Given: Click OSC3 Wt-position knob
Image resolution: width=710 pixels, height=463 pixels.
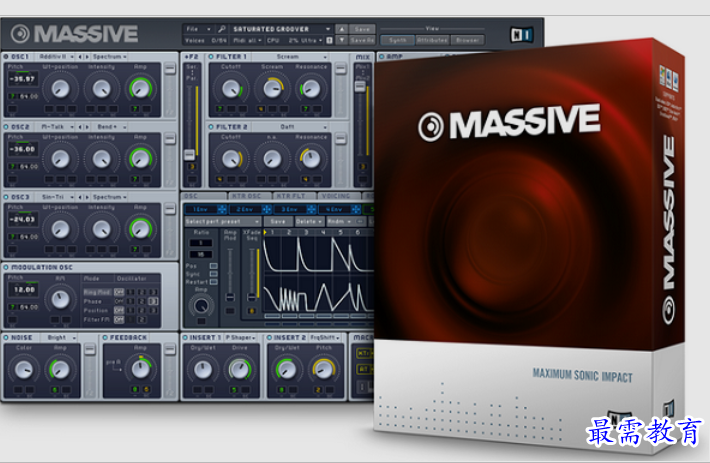Looking at the screenshot, I should click(x=60, y=229).
